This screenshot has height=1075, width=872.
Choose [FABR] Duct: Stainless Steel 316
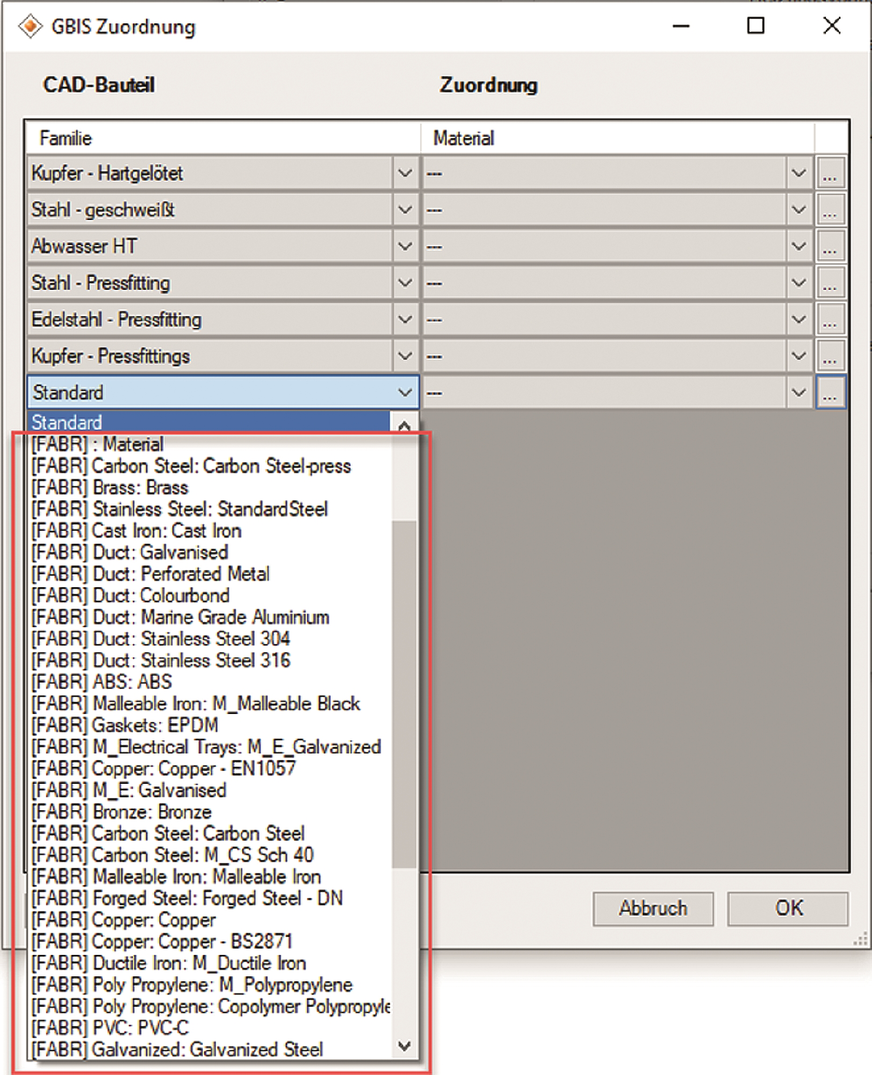[x=161, y=661]
